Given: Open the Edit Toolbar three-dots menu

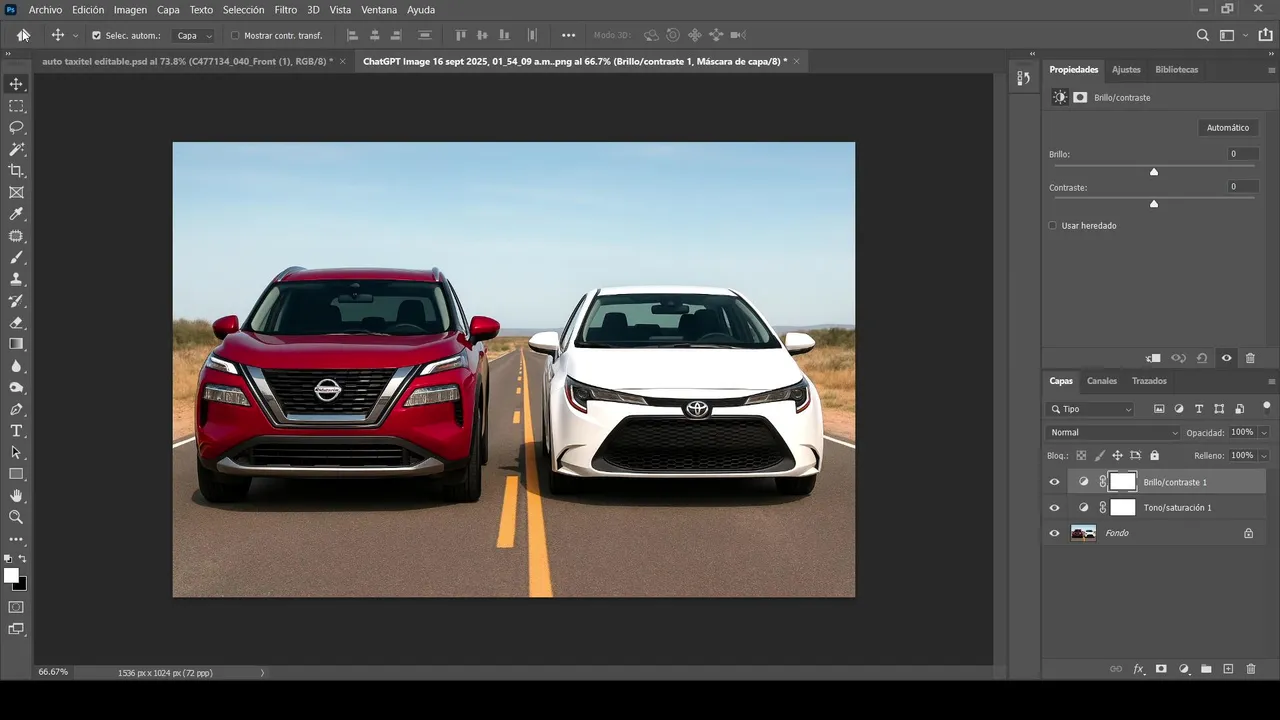Looking at the screenshot, I should [16, 540].
